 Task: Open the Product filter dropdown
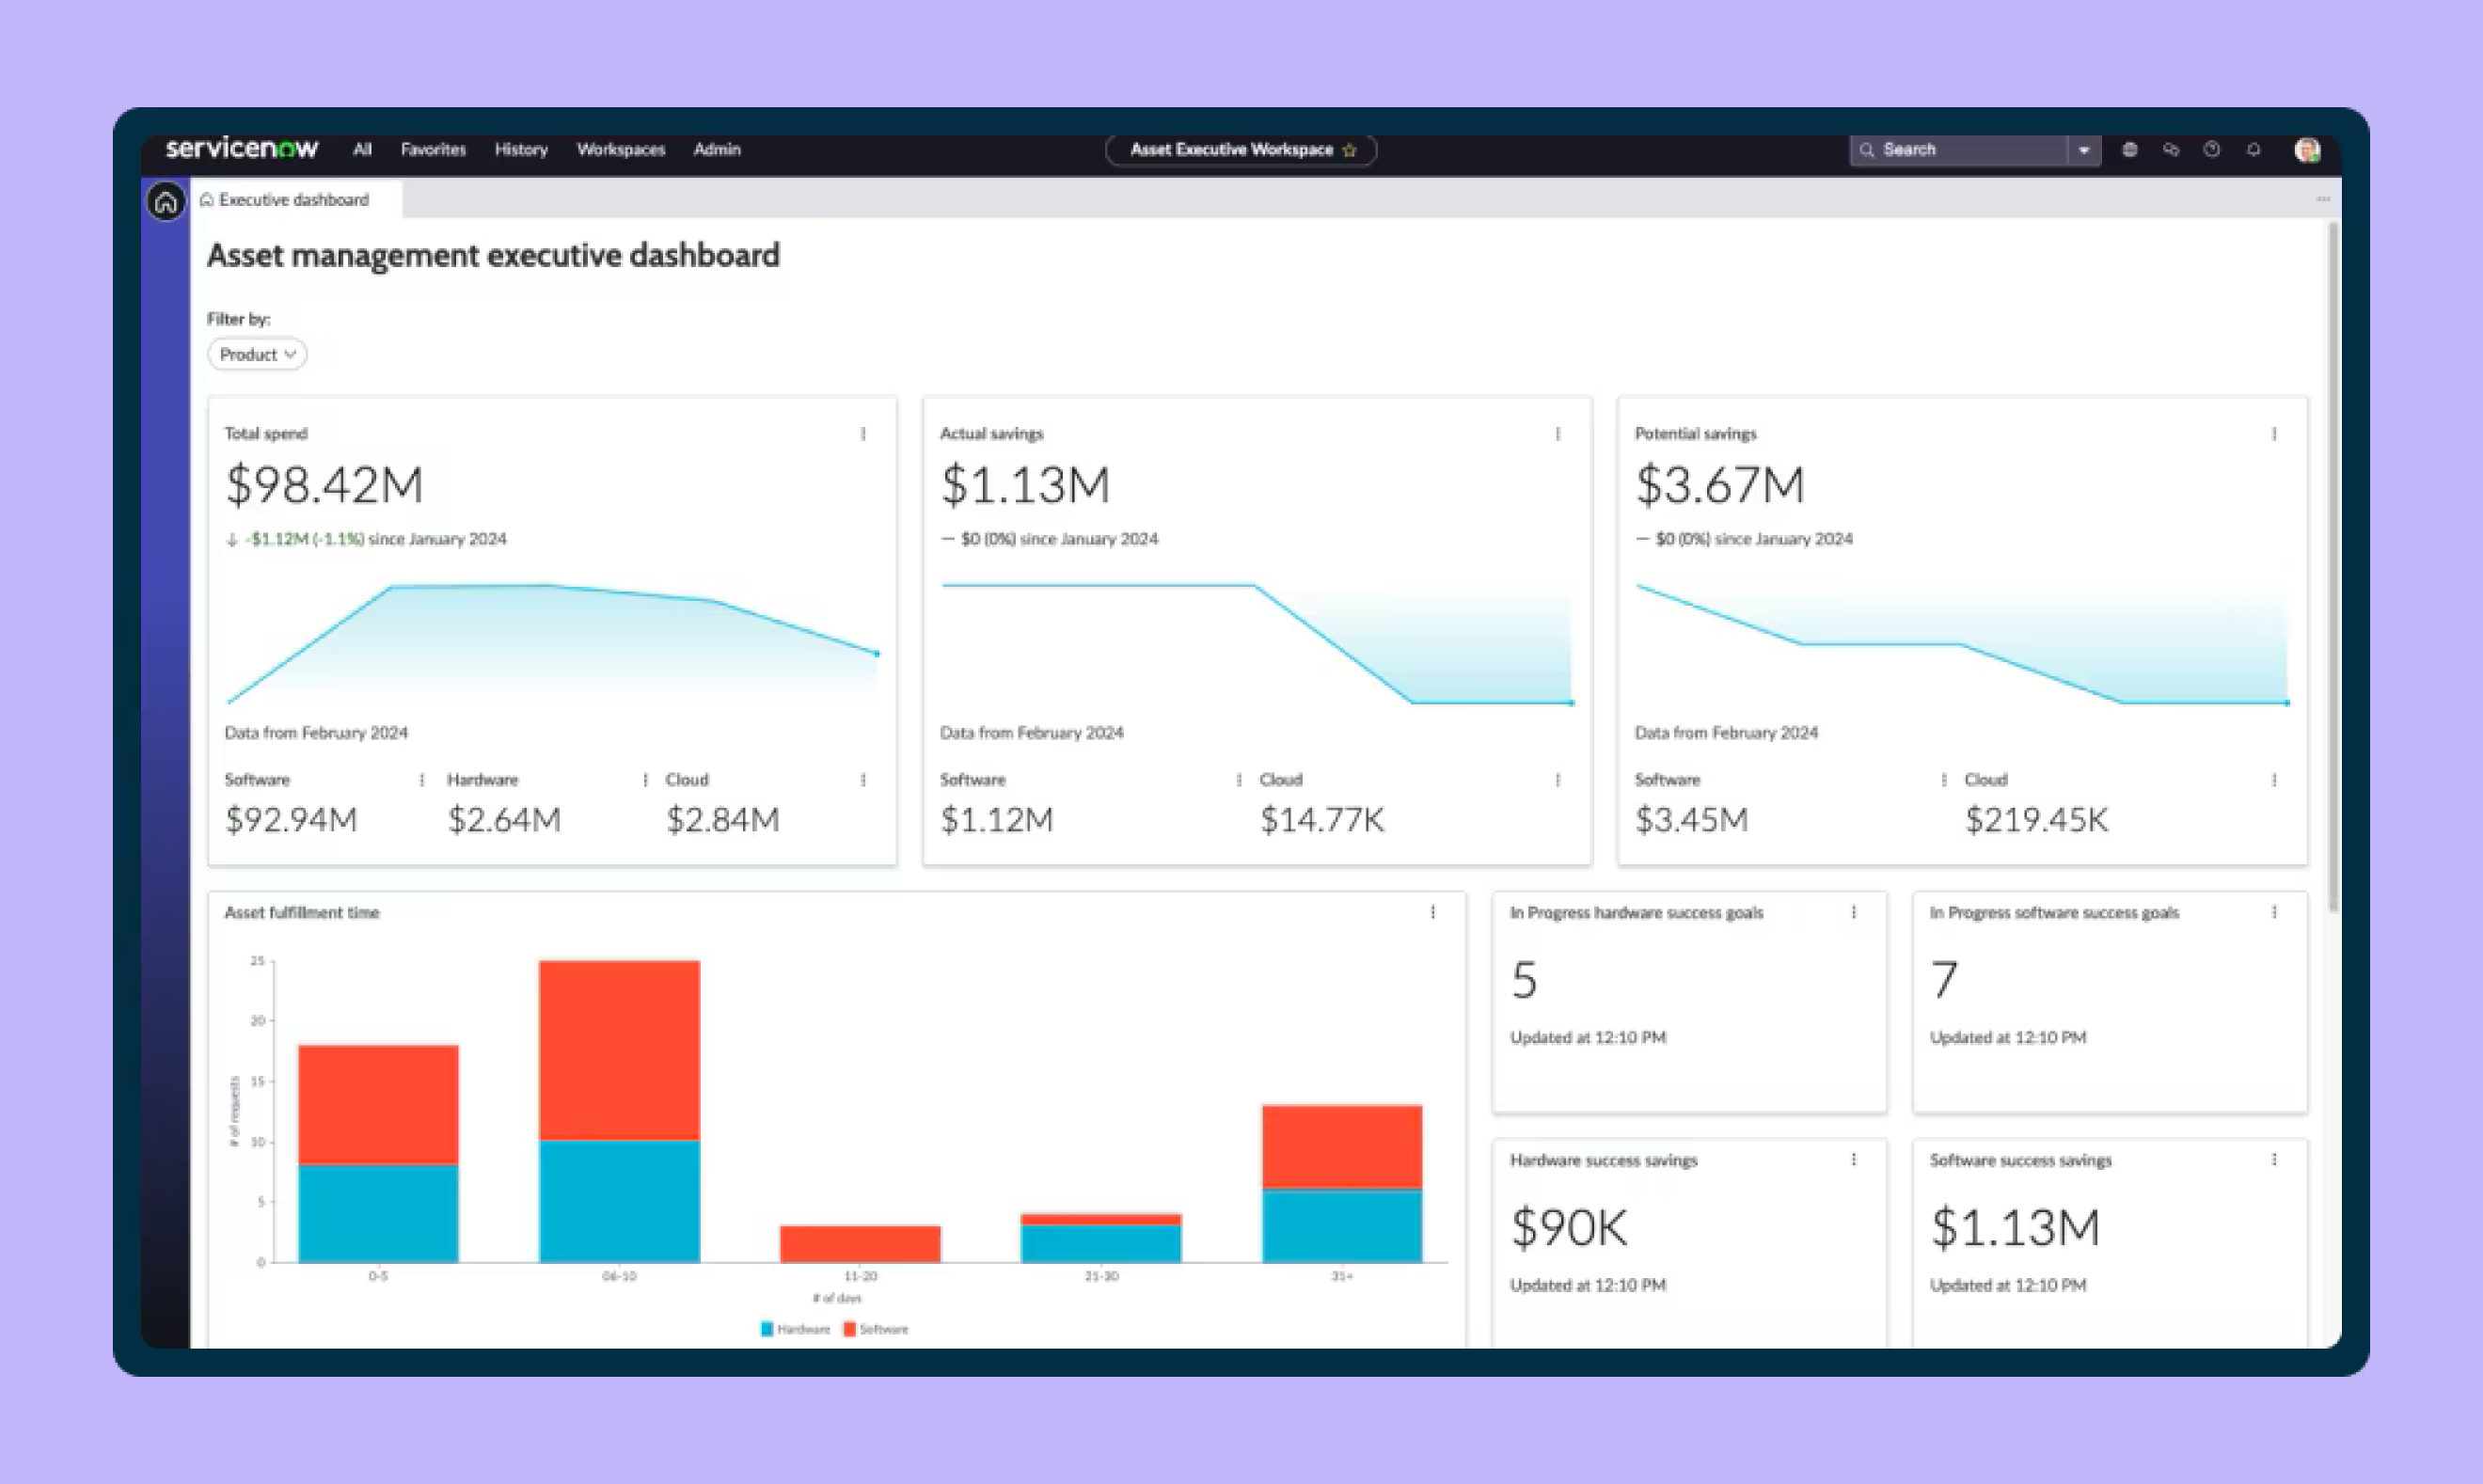pos(256,354)
